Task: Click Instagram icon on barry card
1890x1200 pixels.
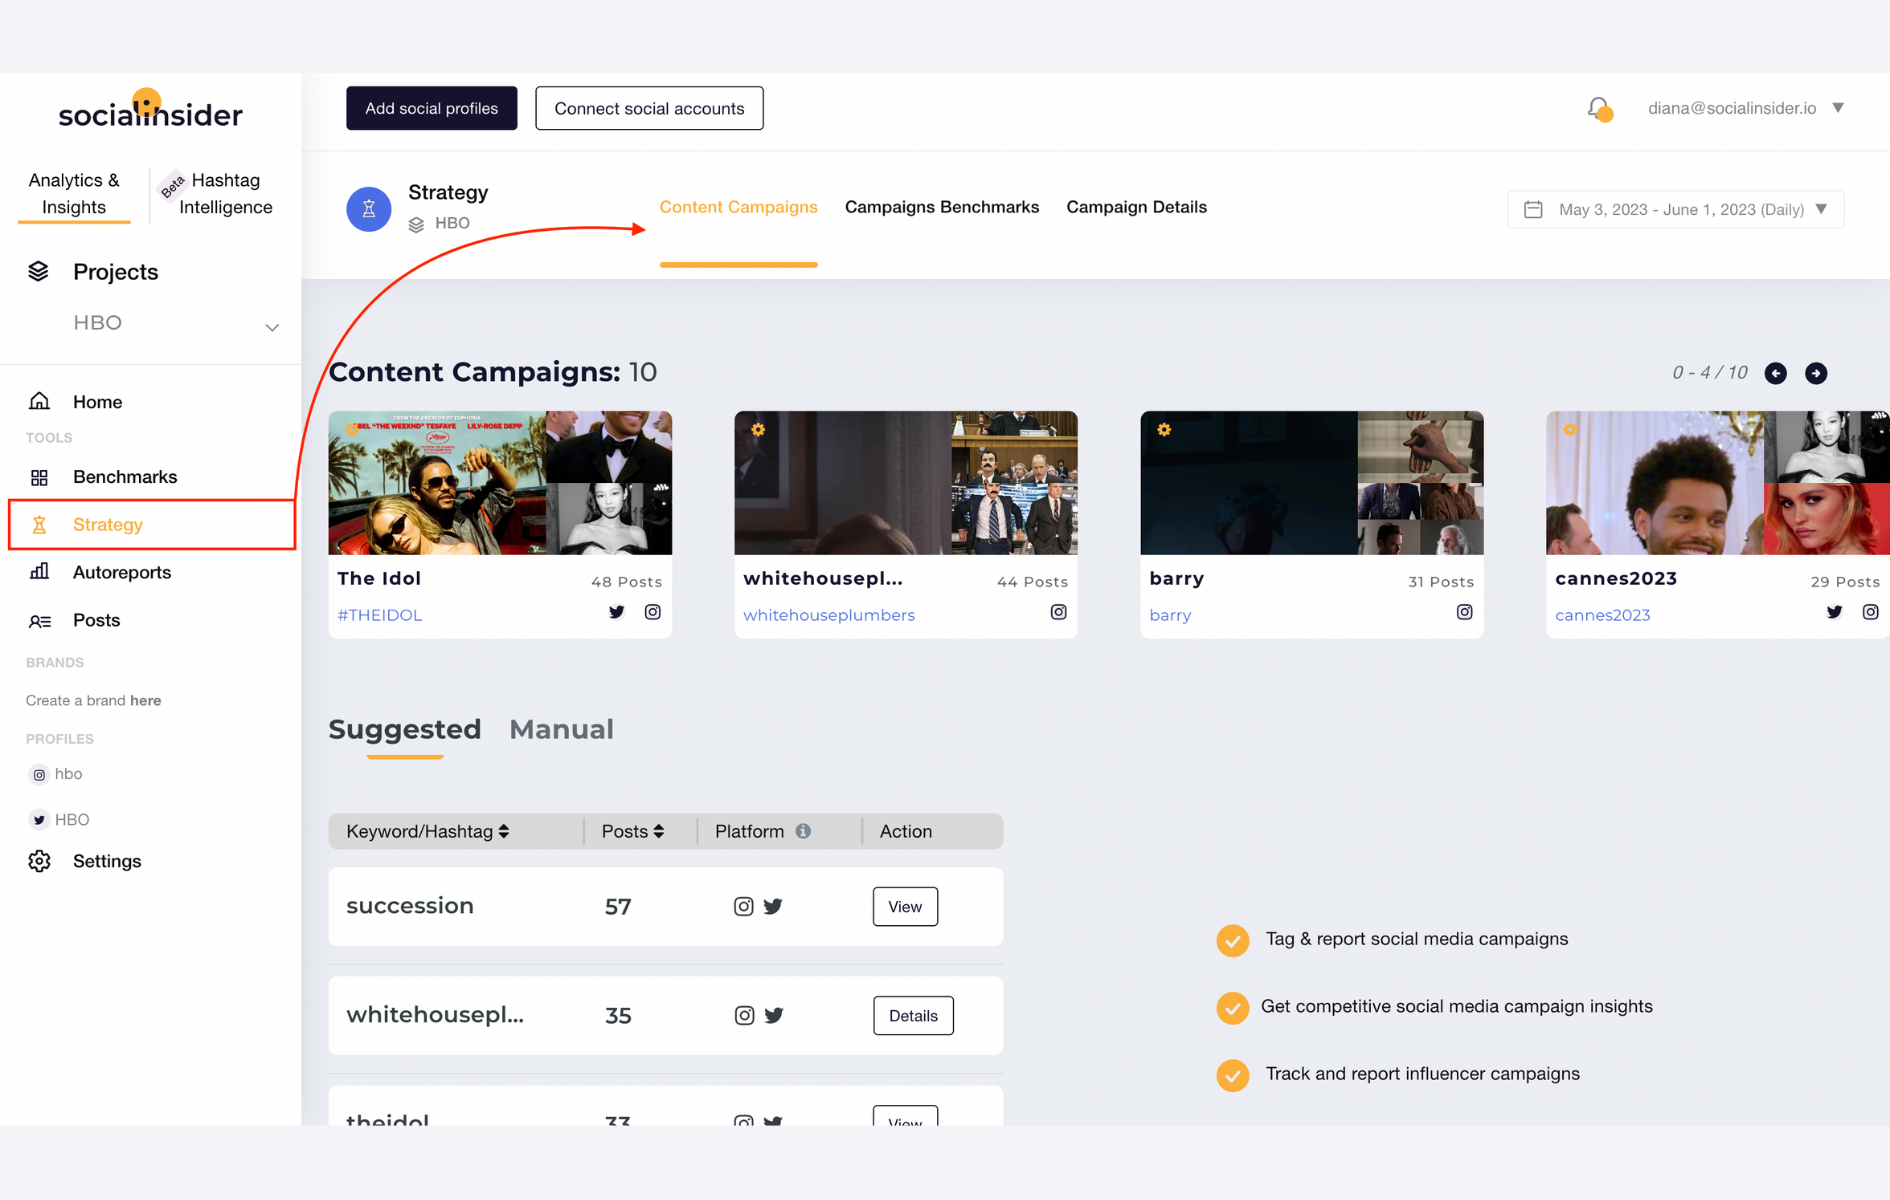Action: point(1464,612)
